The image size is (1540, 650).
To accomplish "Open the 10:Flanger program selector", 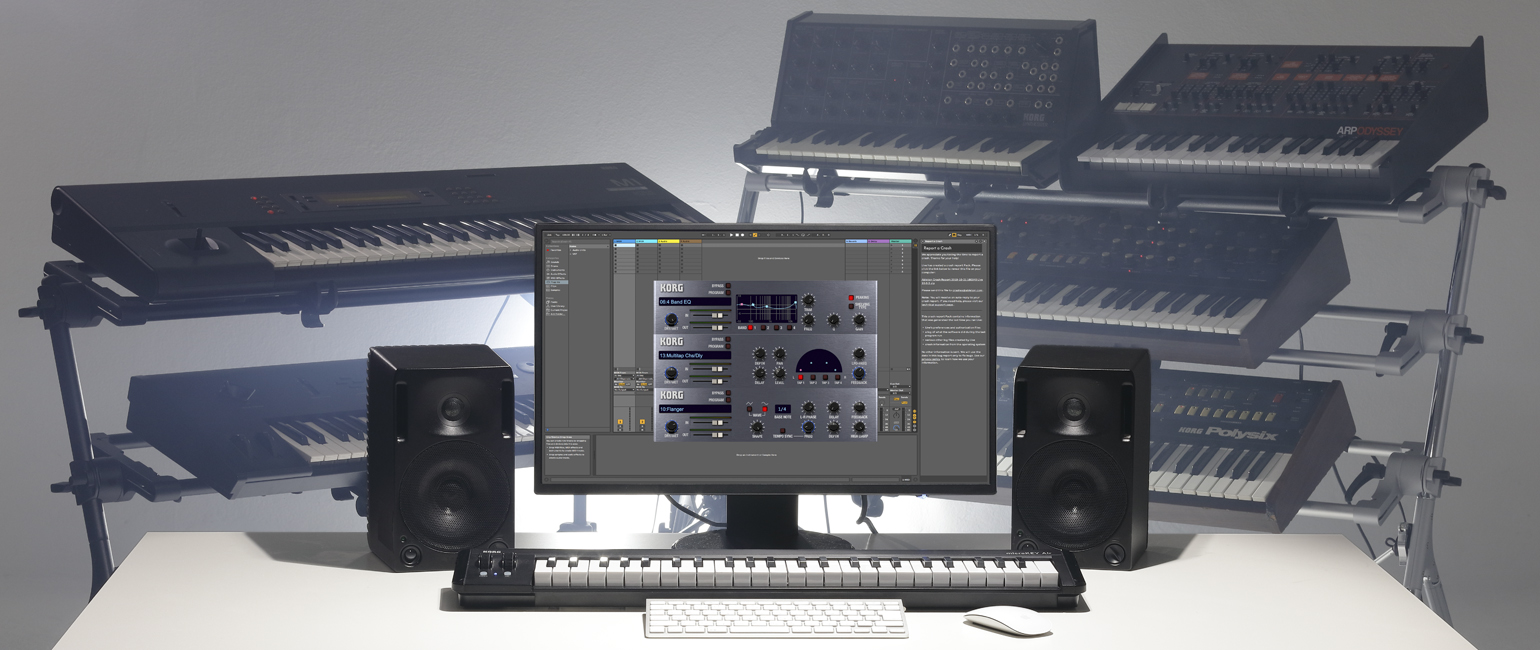I will tap(694, 409).
